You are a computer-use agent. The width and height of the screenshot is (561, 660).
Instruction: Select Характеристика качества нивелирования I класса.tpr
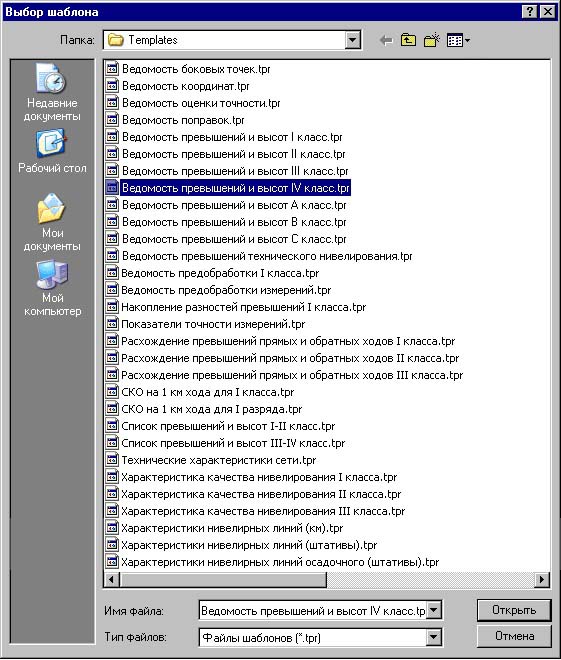click(259, 477)
